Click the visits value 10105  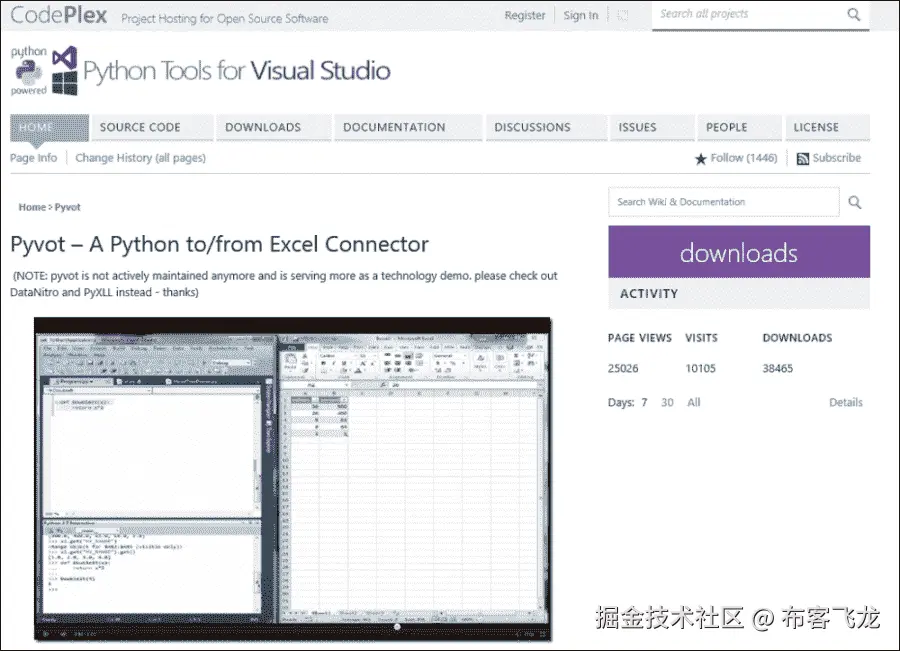point(700,369)
